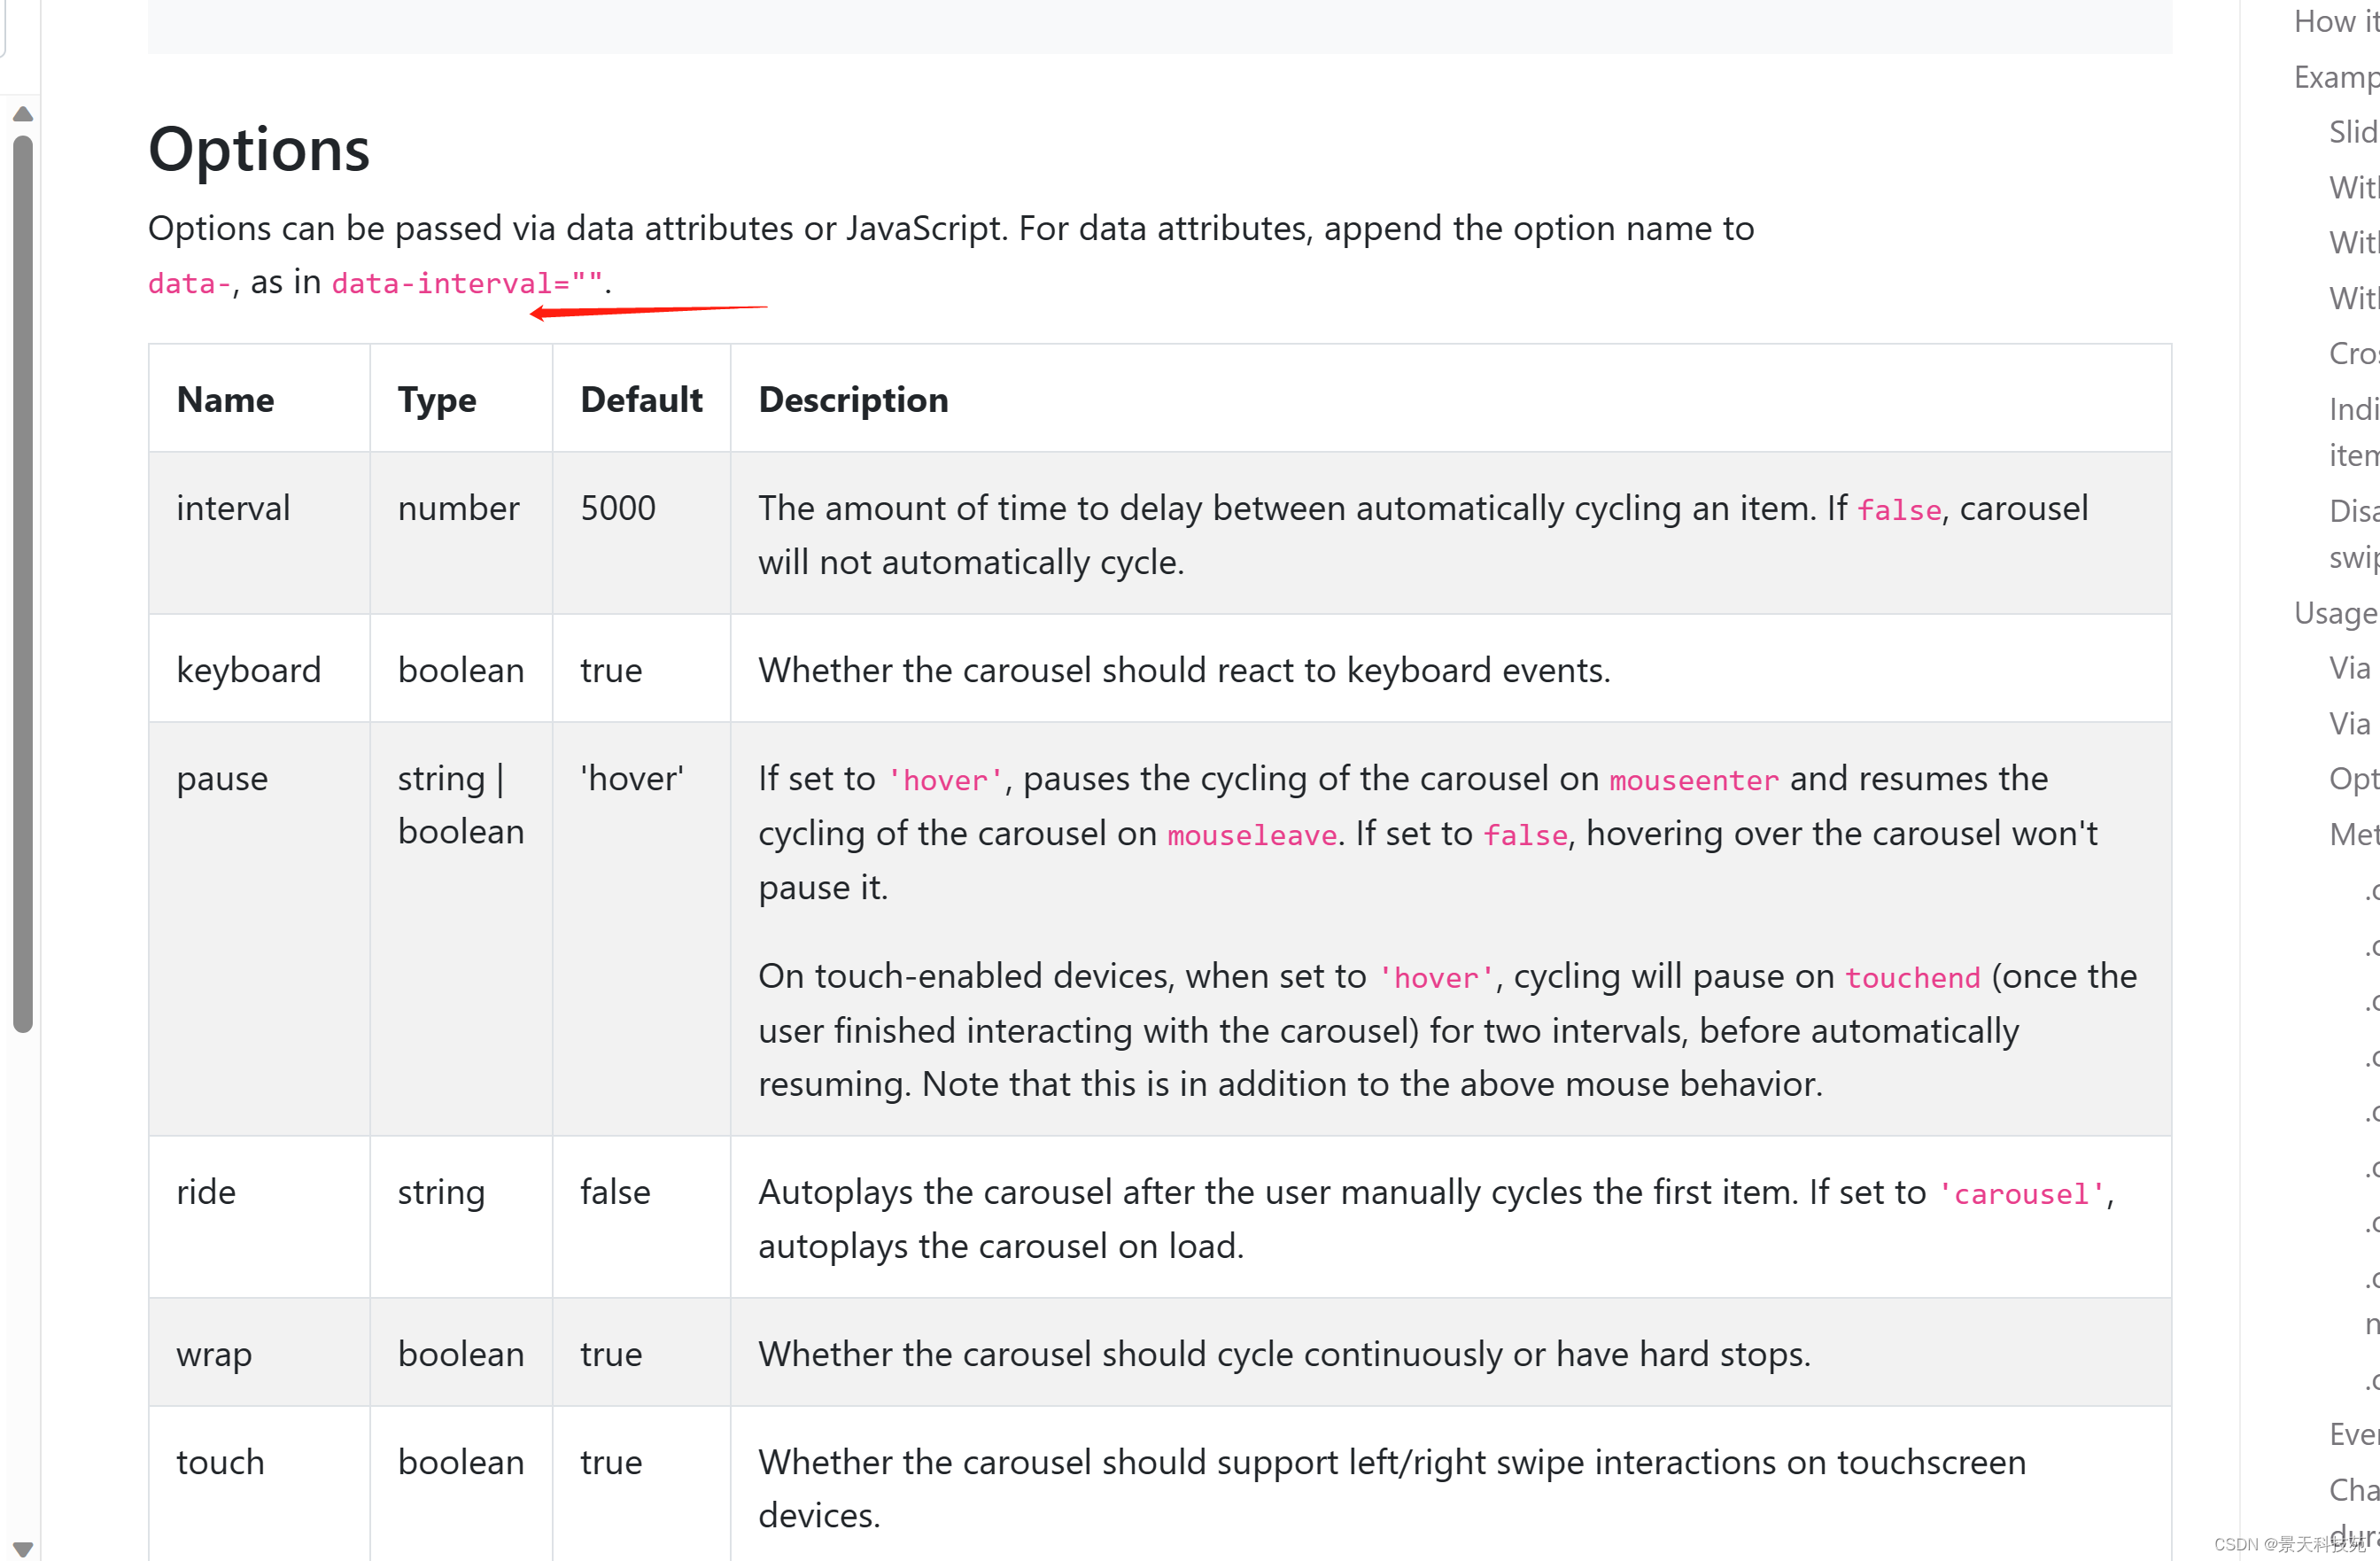
Task: Click the left vertical scrollbar thumb
Action: tap(23, 584)
